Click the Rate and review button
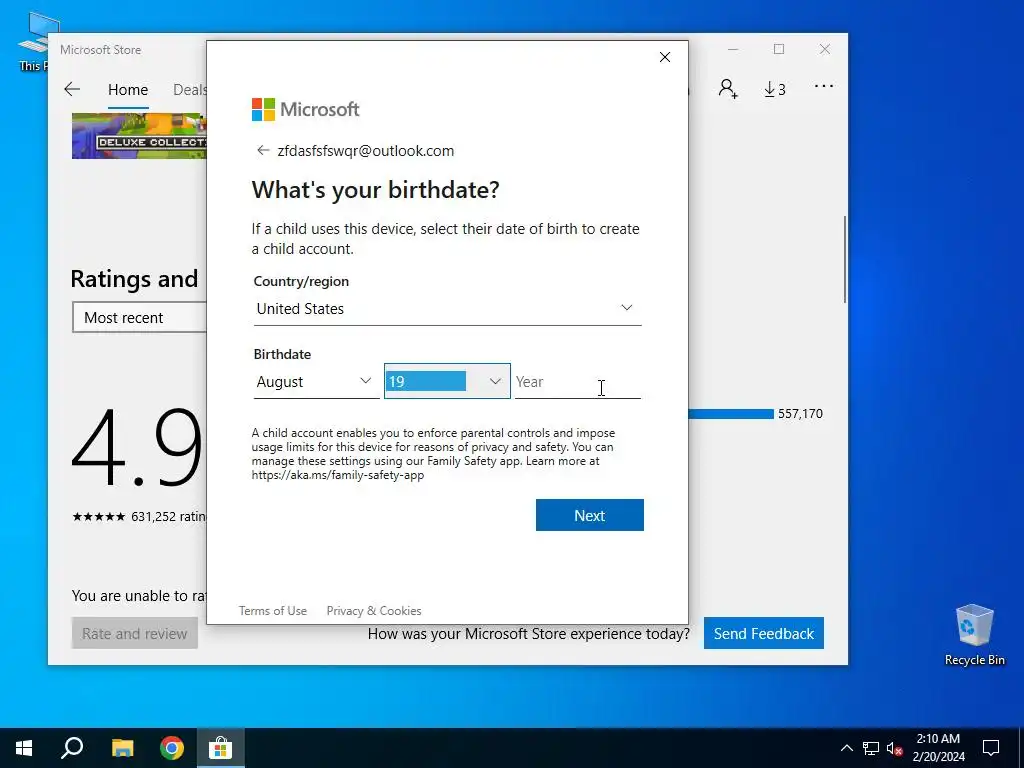 (135, 633)
